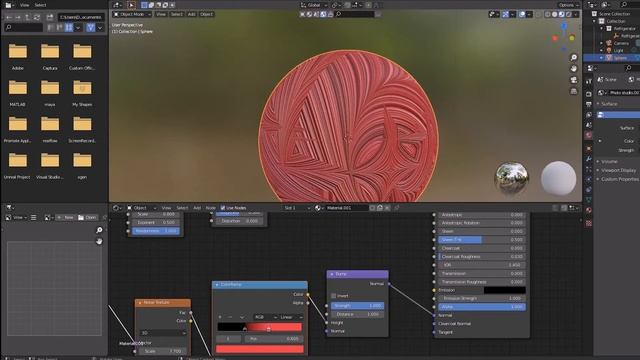Image resolution: width=640 pixels, height=360 pixels.
Task: Open Object Mode dropdown in viewport
Action: 132,14
